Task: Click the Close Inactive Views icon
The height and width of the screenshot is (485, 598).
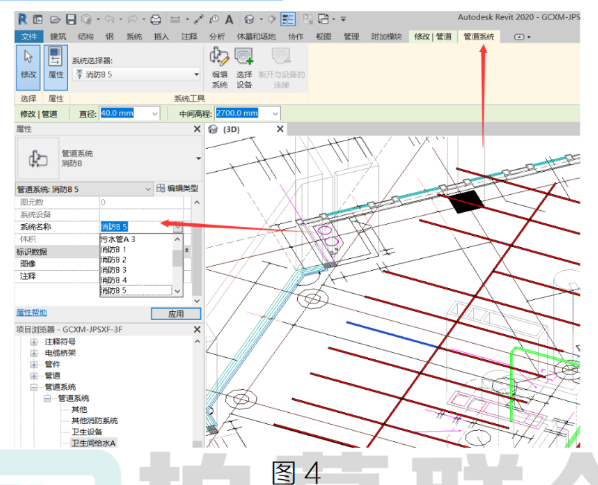Action: click(x=308, y=19)
